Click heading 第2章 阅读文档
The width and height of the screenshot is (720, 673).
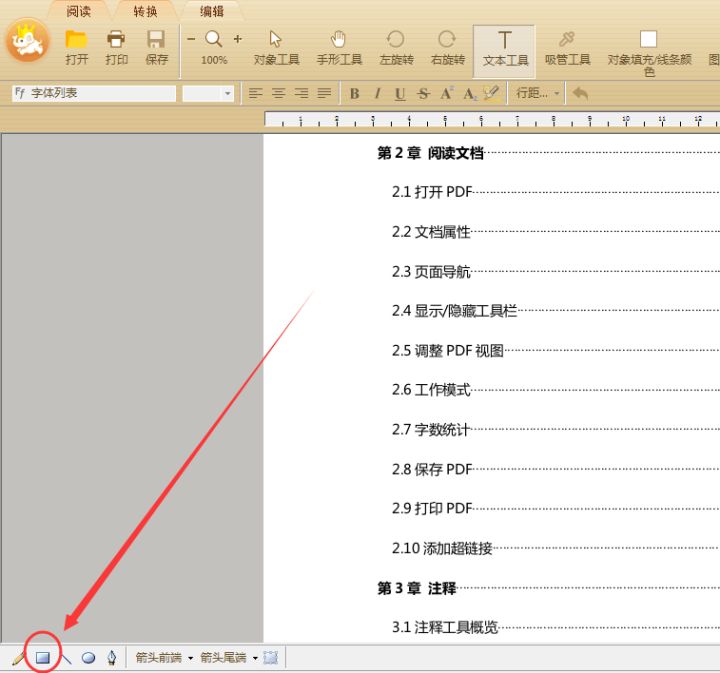click(x=430, y=153)
